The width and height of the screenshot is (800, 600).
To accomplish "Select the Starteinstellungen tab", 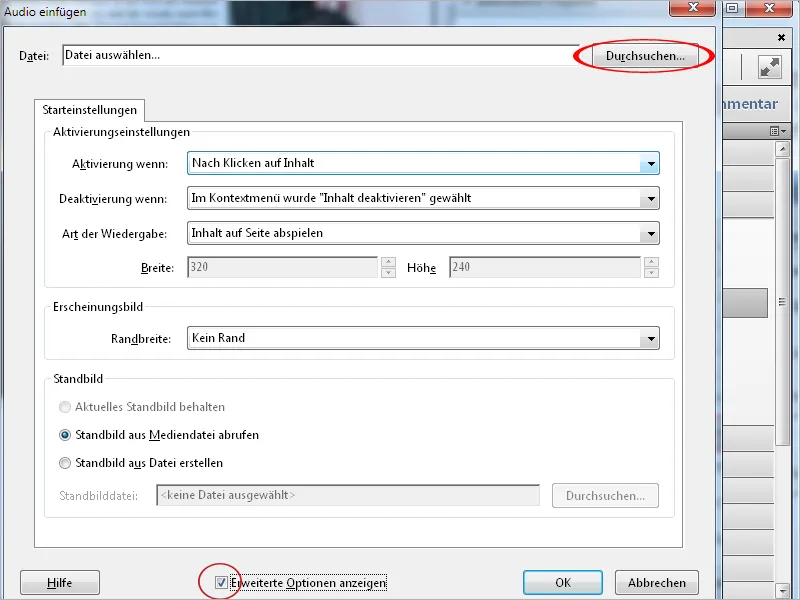I will coord(89,110).
